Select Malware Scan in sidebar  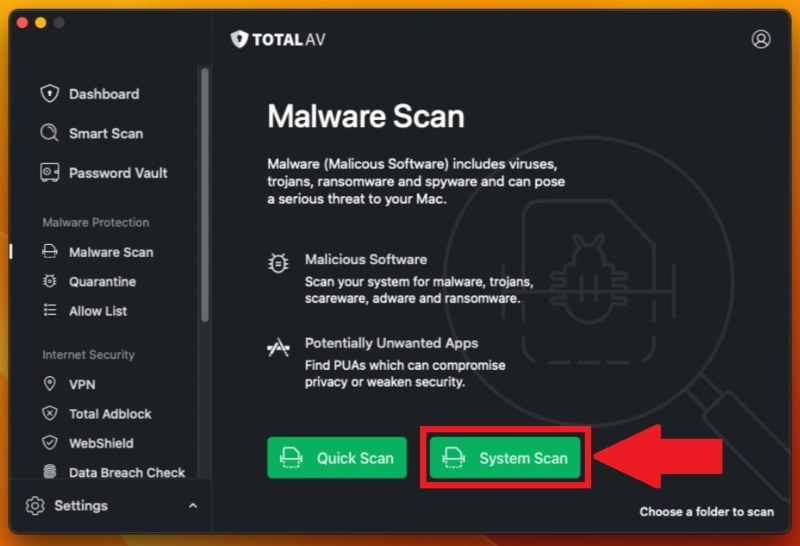[x=111, y=252]
